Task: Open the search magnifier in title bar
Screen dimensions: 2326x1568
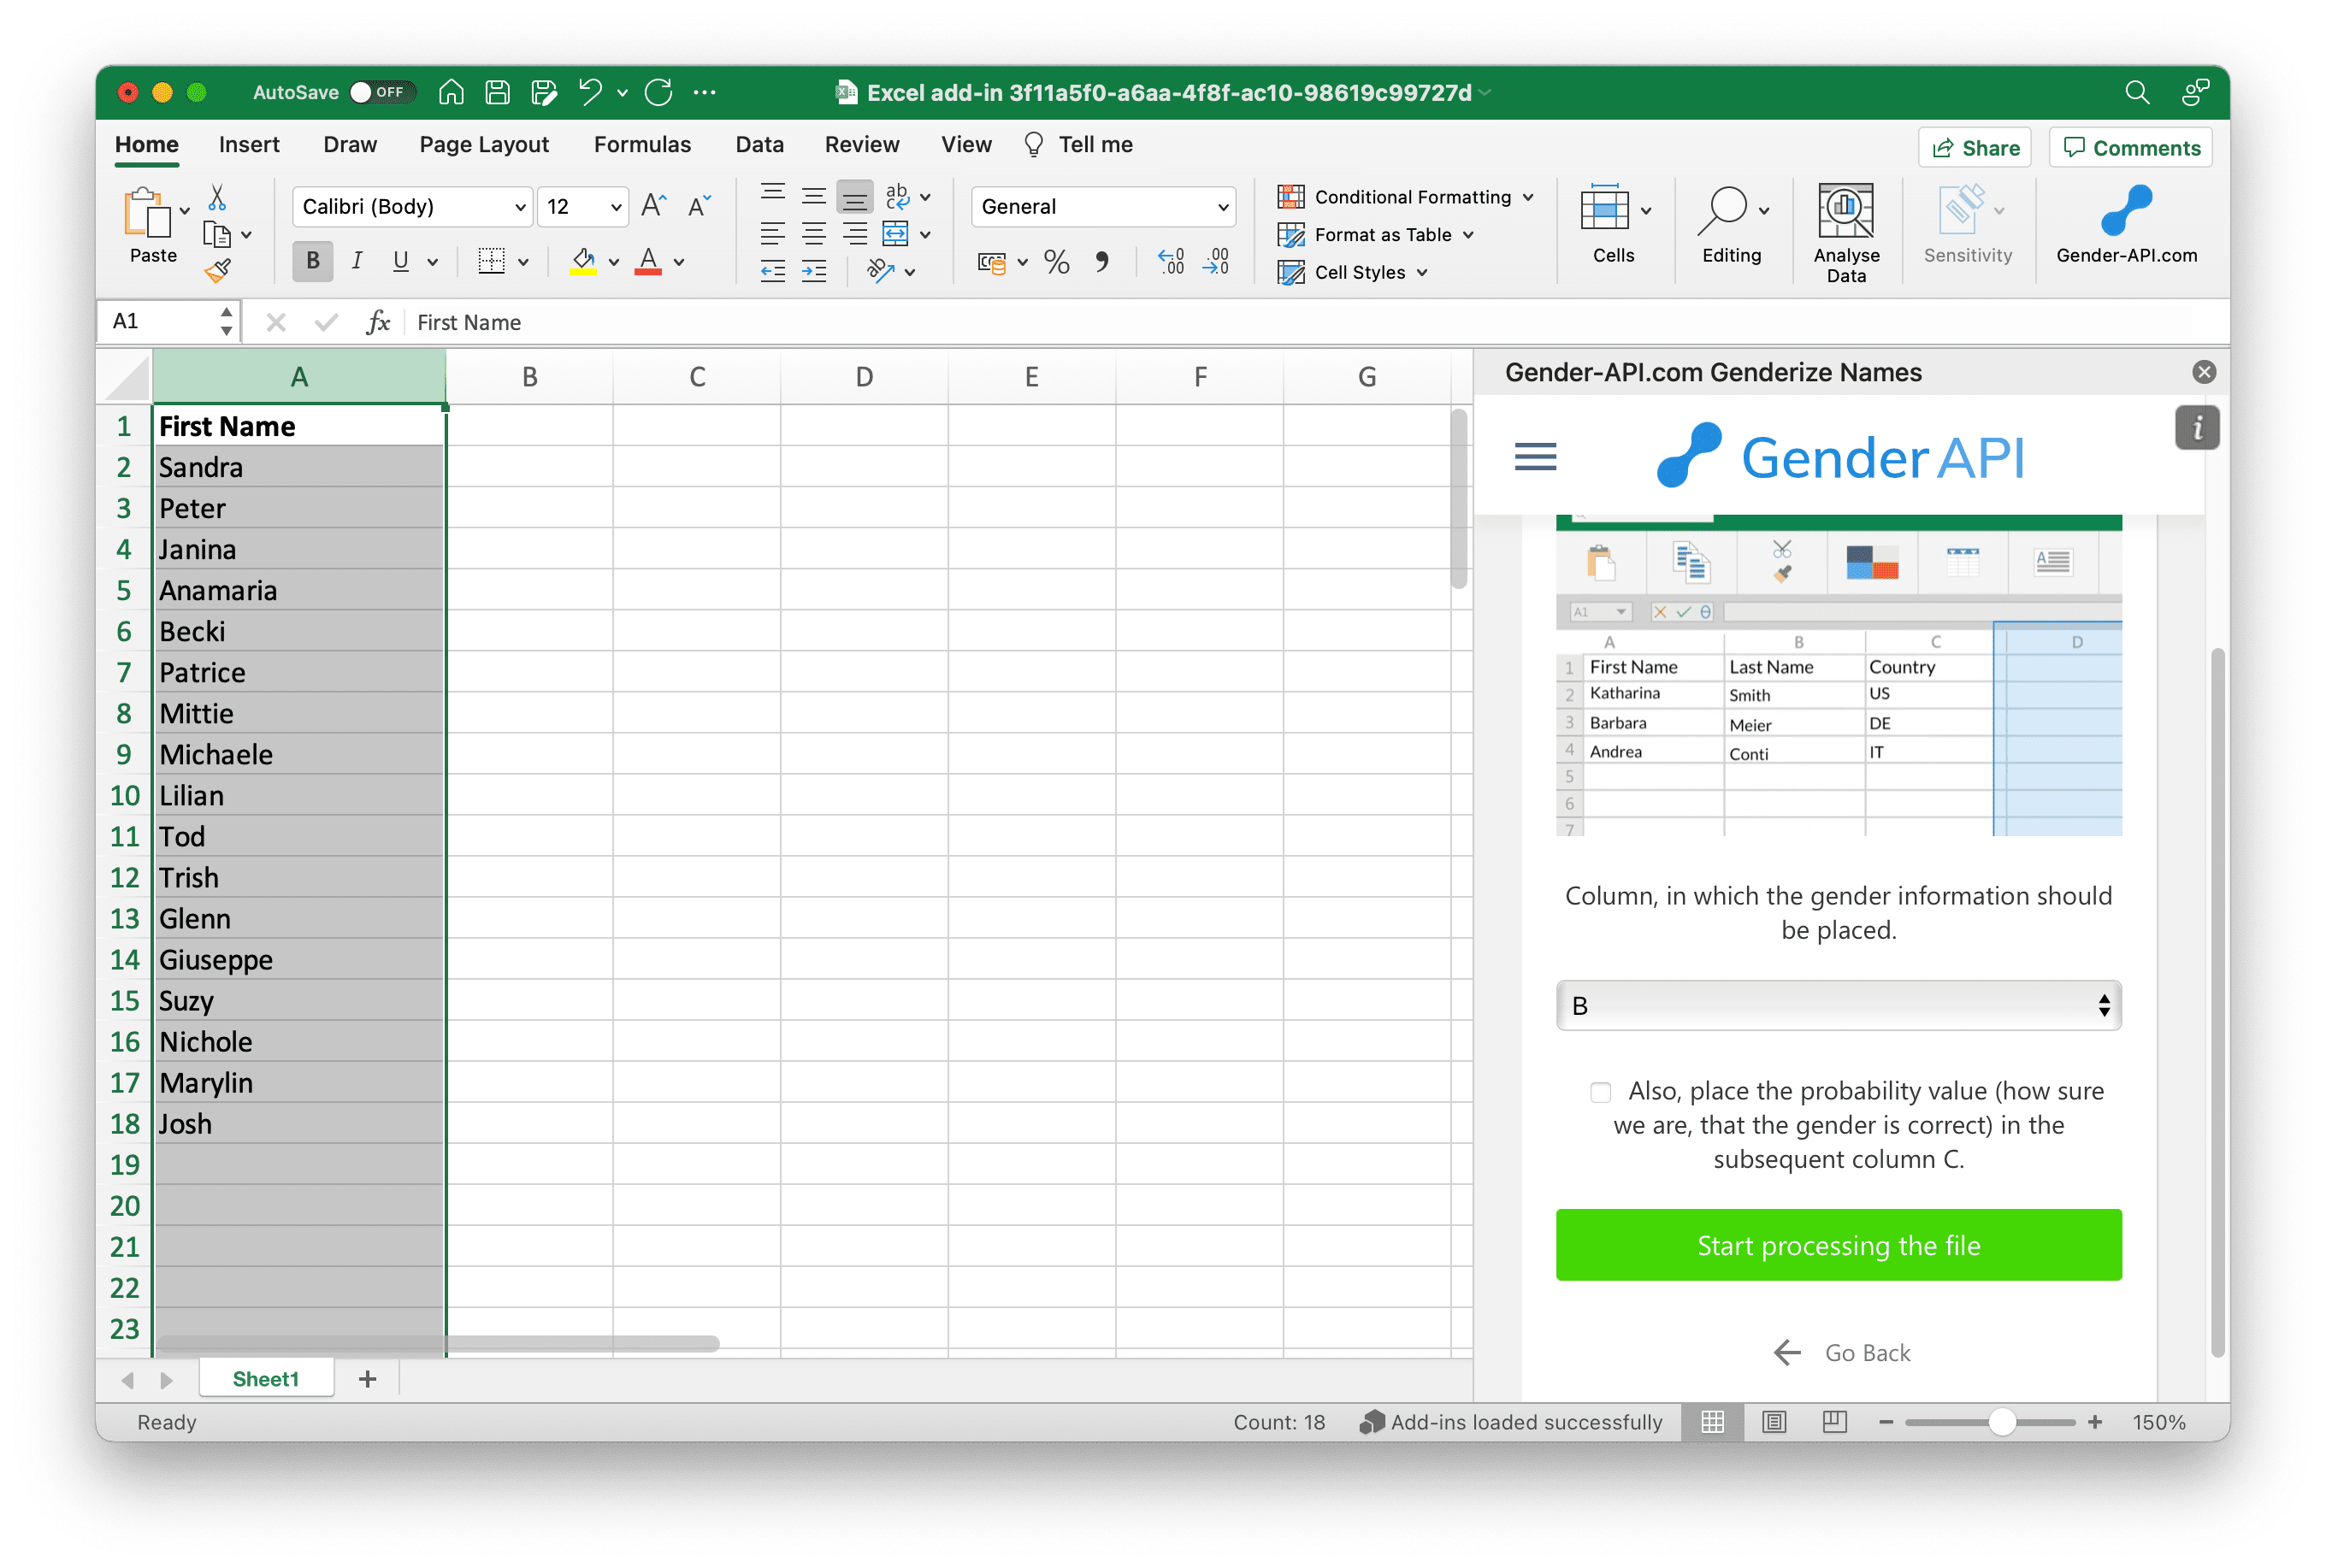Action: click(x=2136, y=92)
